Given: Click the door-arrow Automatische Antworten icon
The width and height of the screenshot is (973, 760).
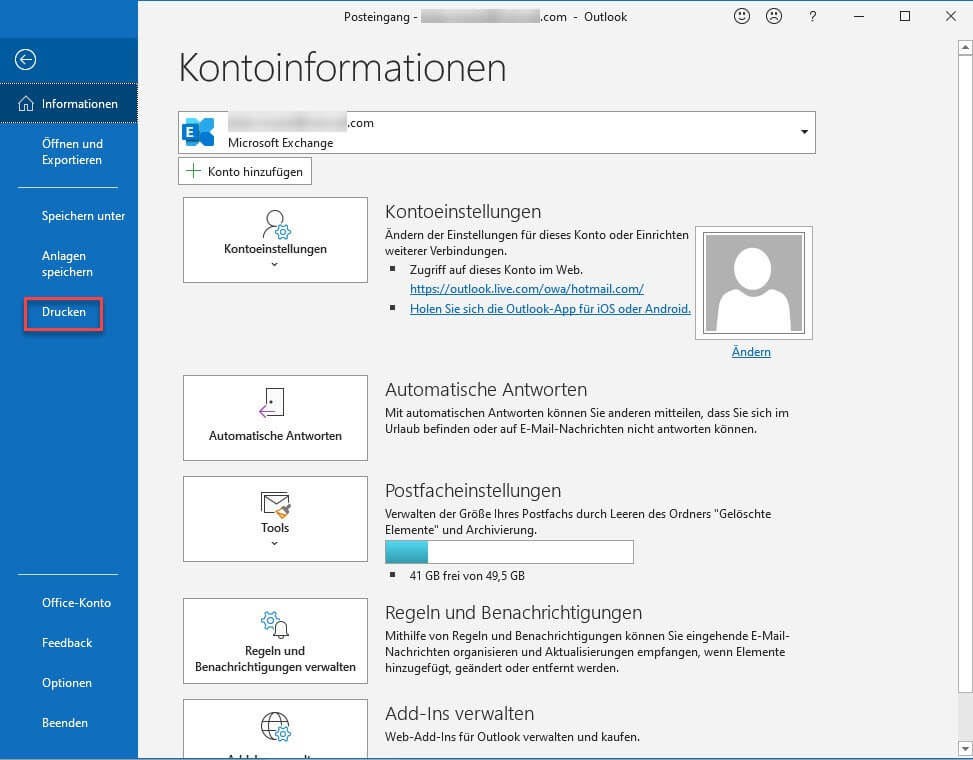Looking at the screenshot, I should pos(272,403).
